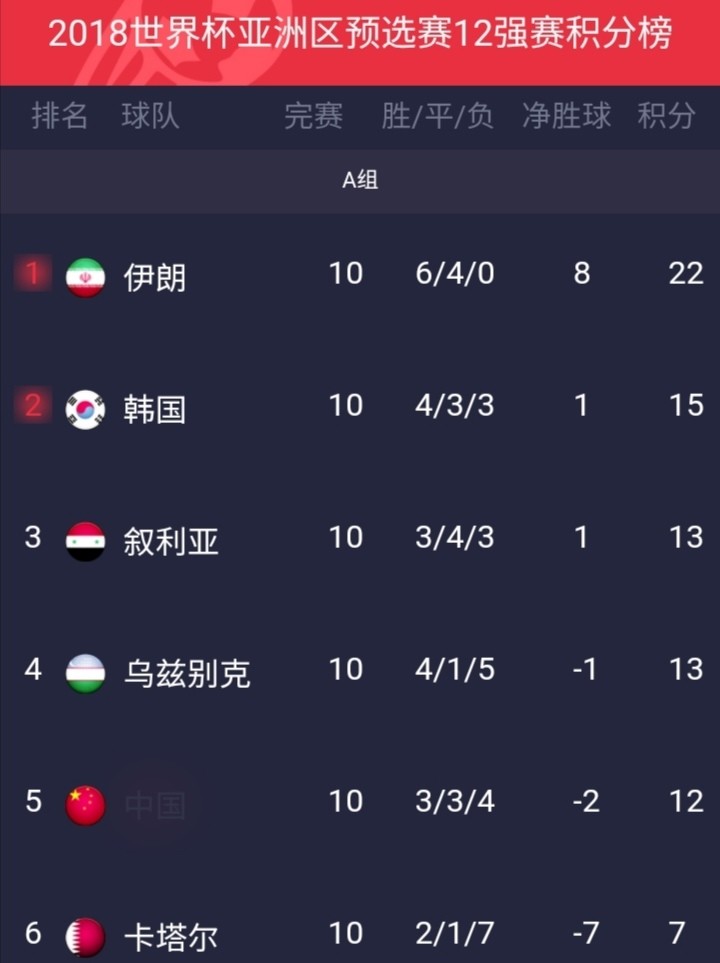Tap the 排名 column header

60,116
